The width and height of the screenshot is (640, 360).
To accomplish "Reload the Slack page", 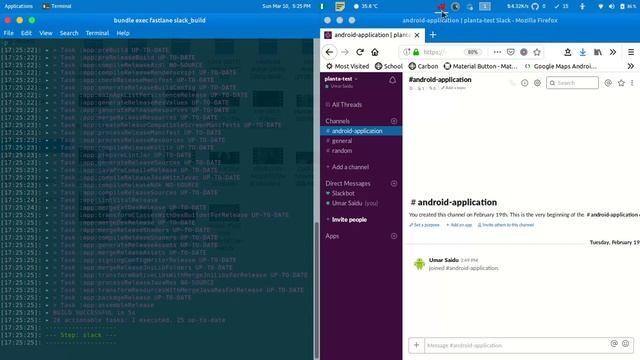I will pyautogui.click(x=360, y=52).
